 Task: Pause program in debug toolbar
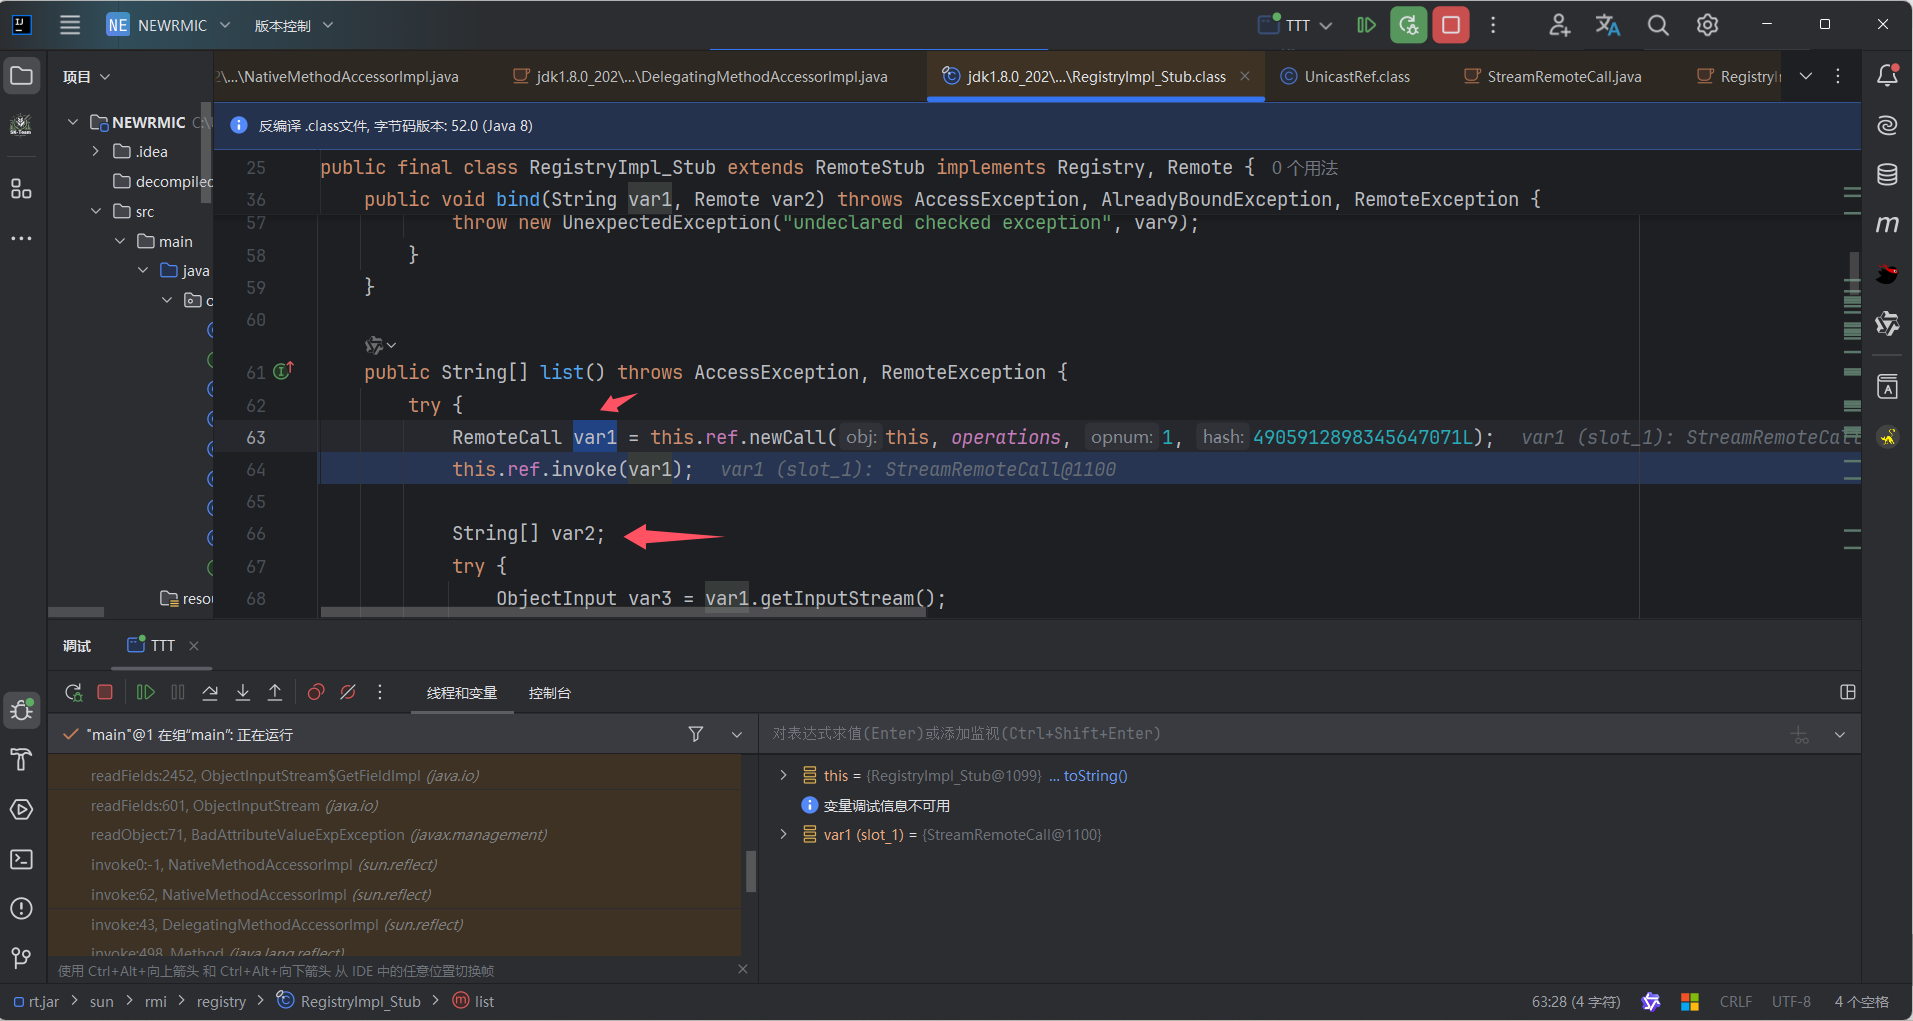178,692
